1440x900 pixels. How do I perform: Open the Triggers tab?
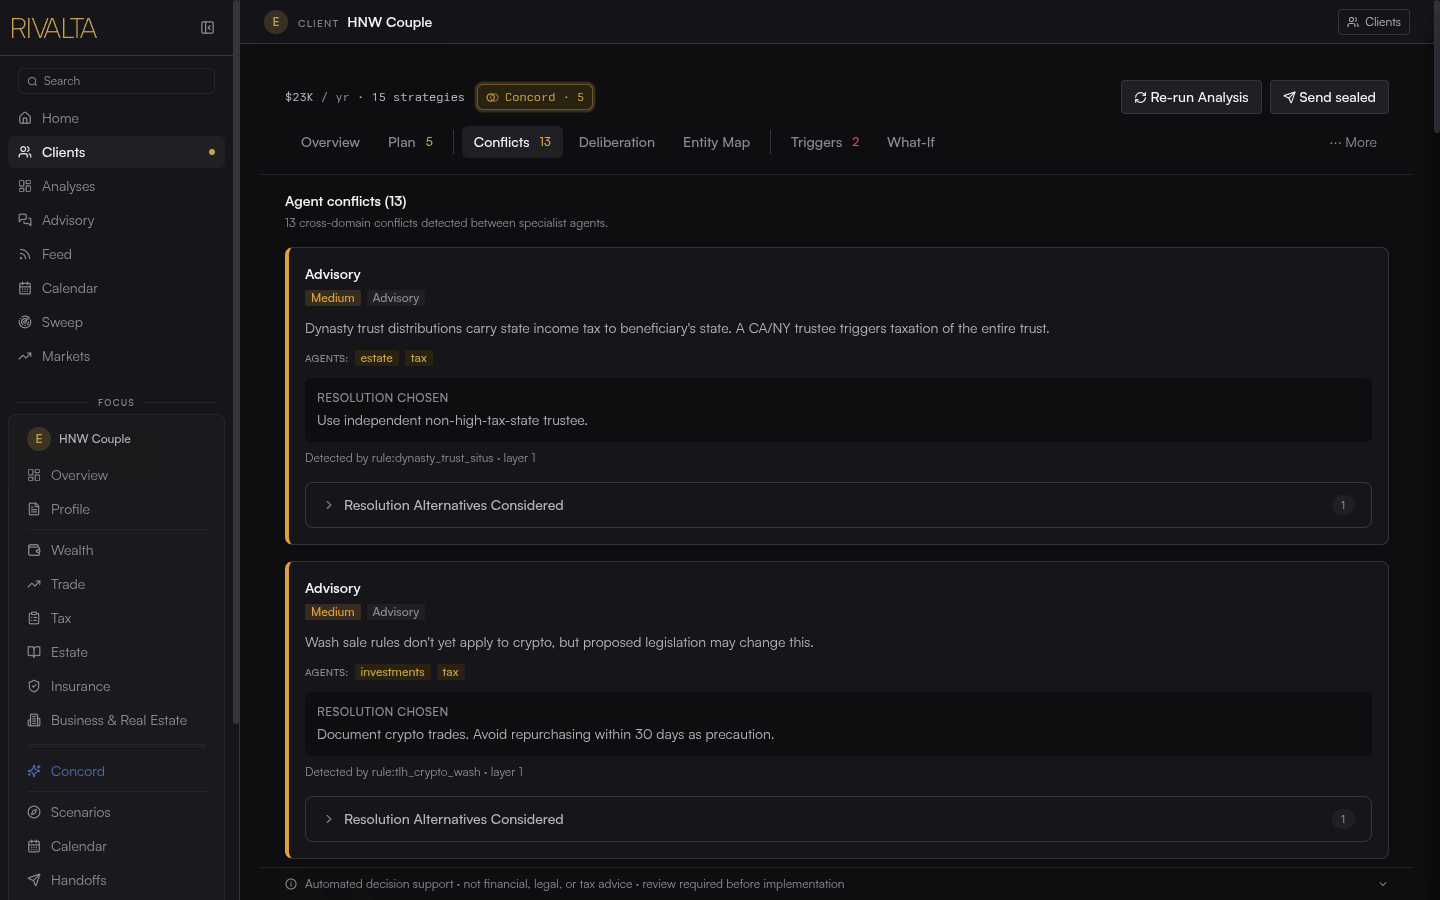(825, 142)
